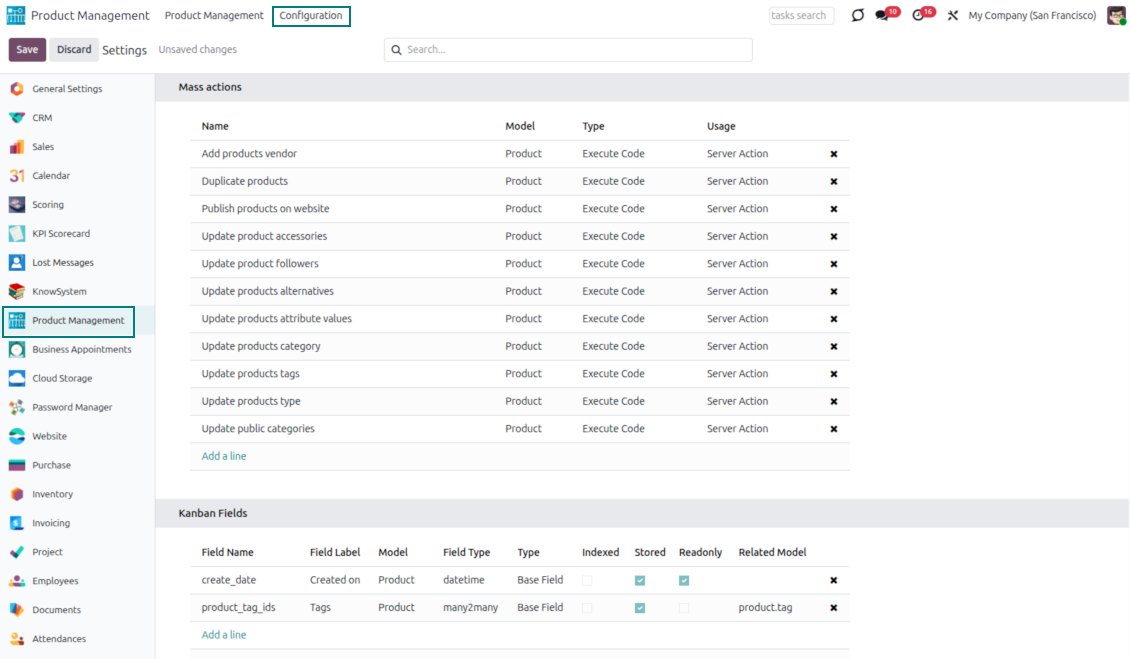1130x659 pixels.
Task: Open the discuss messages icon with badge
Action: point(883,16)
